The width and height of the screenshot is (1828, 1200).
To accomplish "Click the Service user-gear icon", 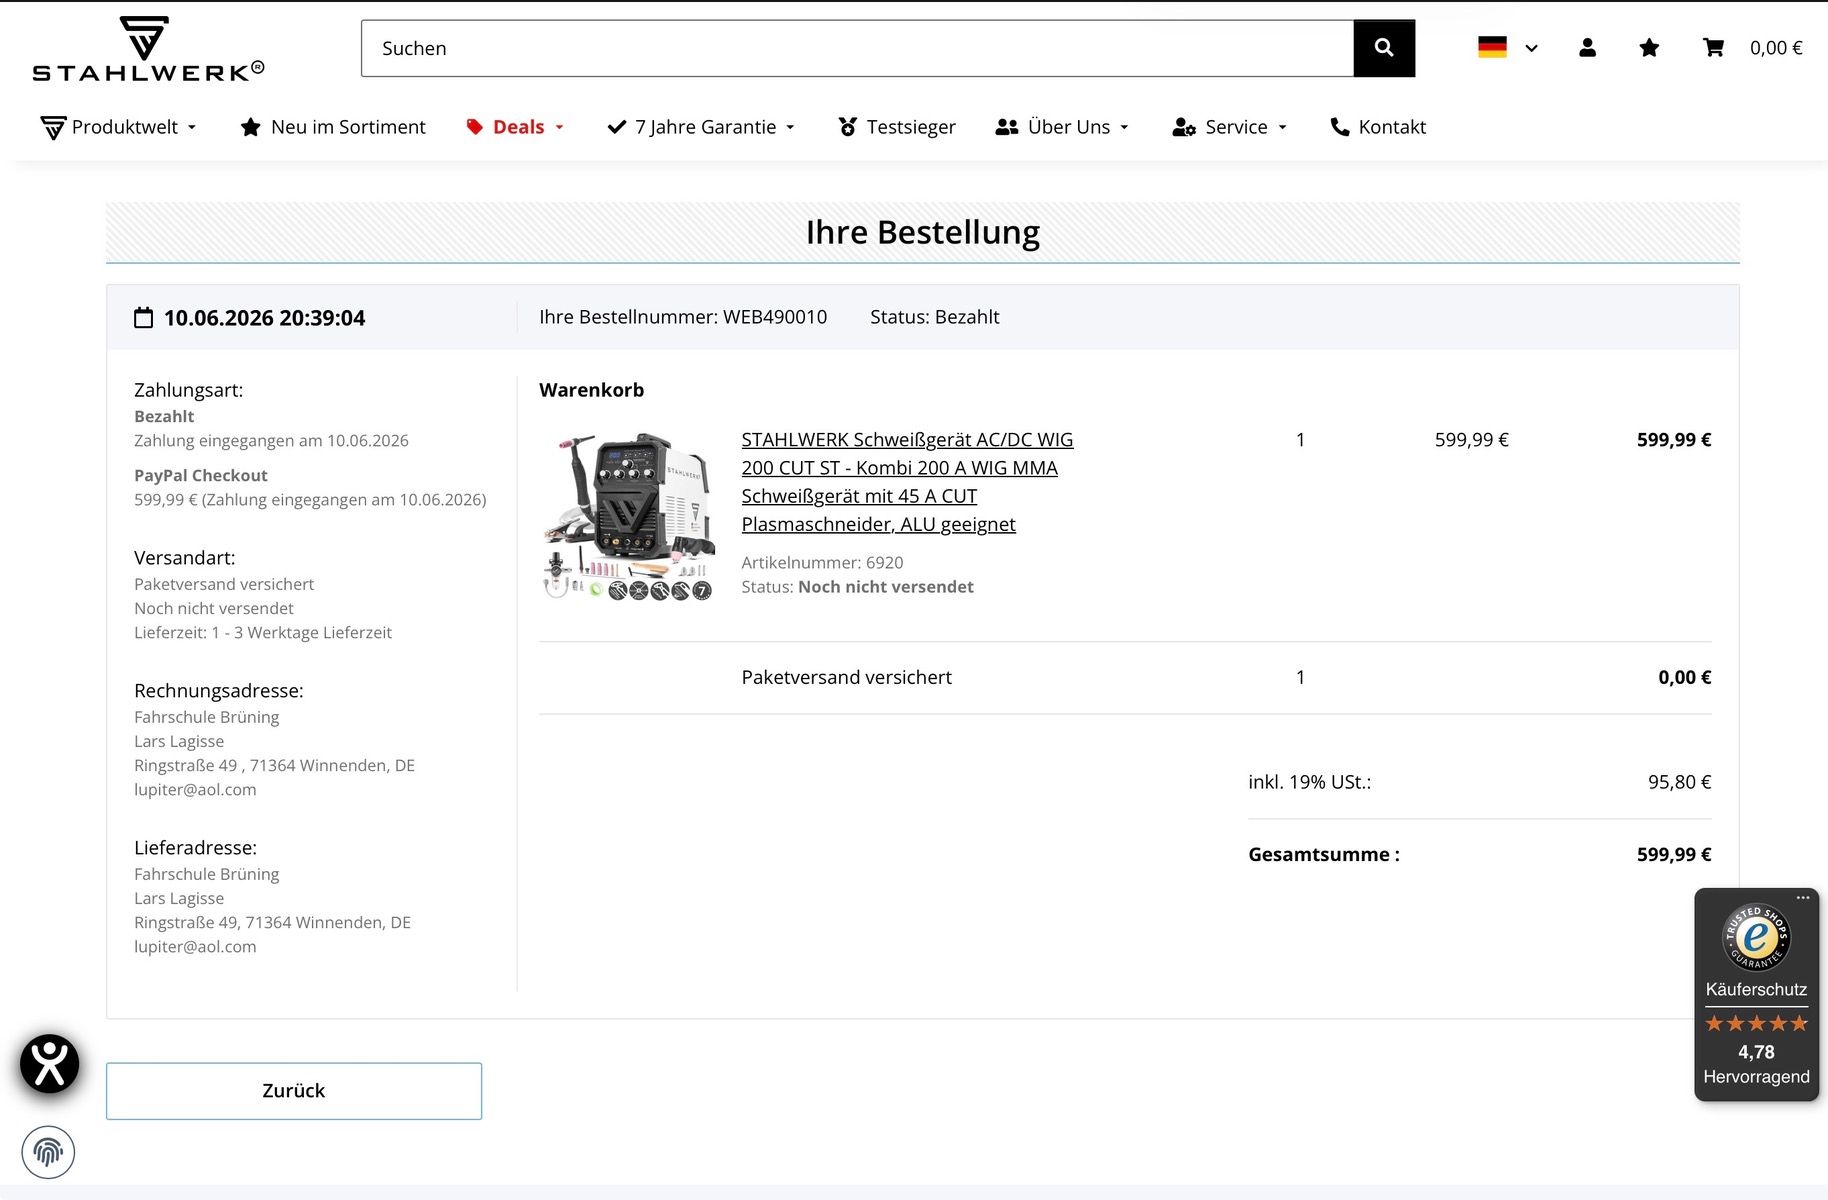I will (x=1184, y=127).
